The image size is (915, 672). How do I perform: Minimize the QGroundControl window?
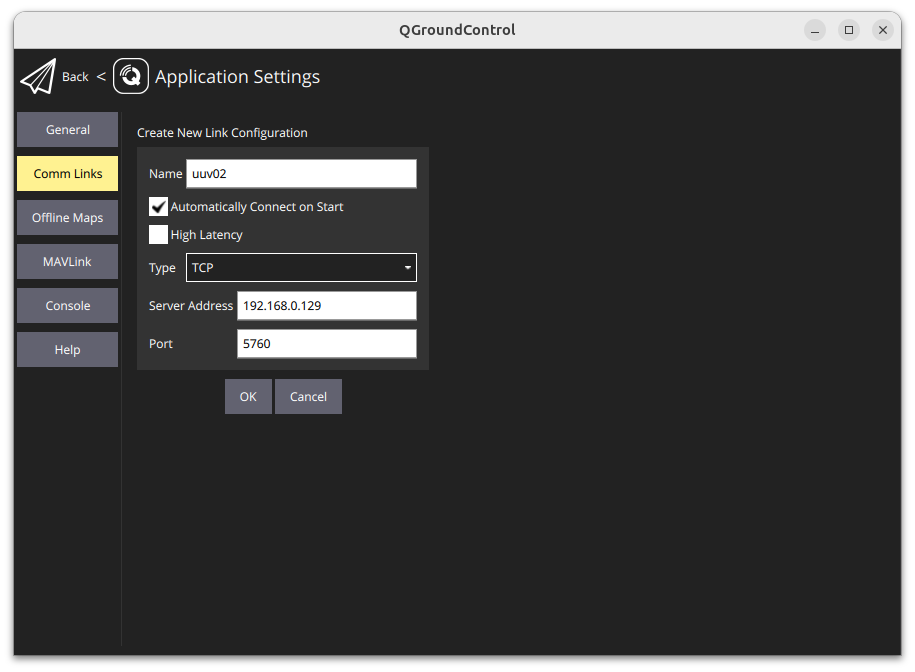click(815, 30)
